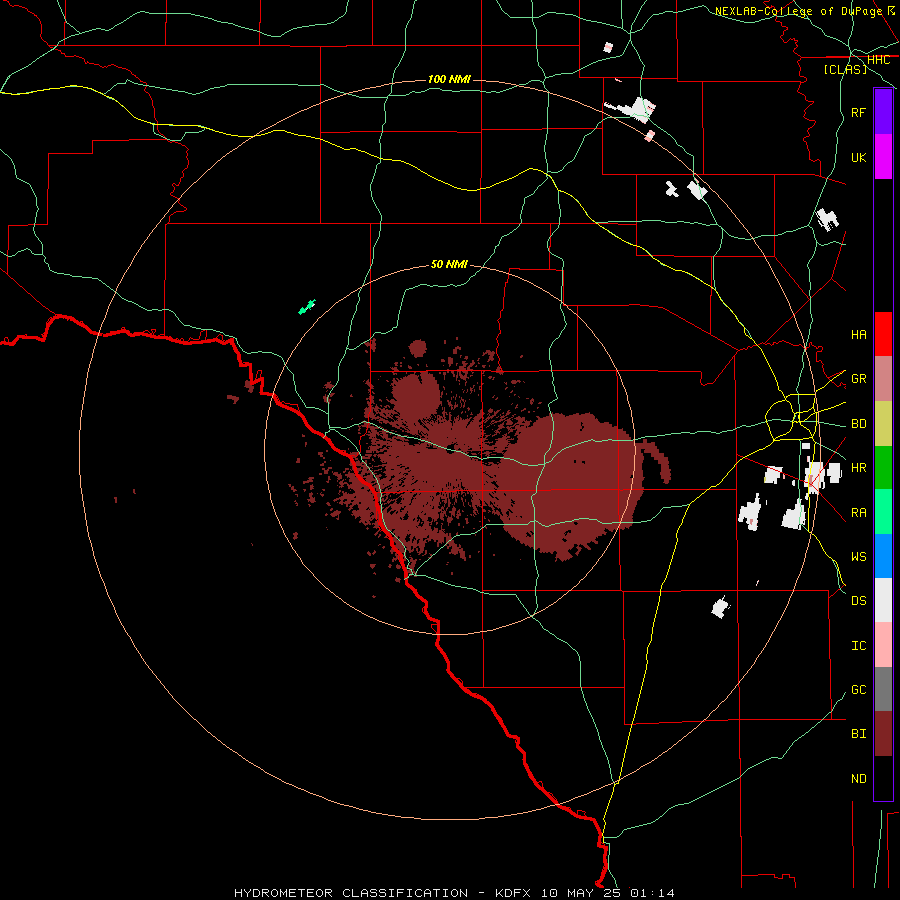Click the BD yellow legend swatch
This screenshot has height=900, width=900.
[883, 423]
